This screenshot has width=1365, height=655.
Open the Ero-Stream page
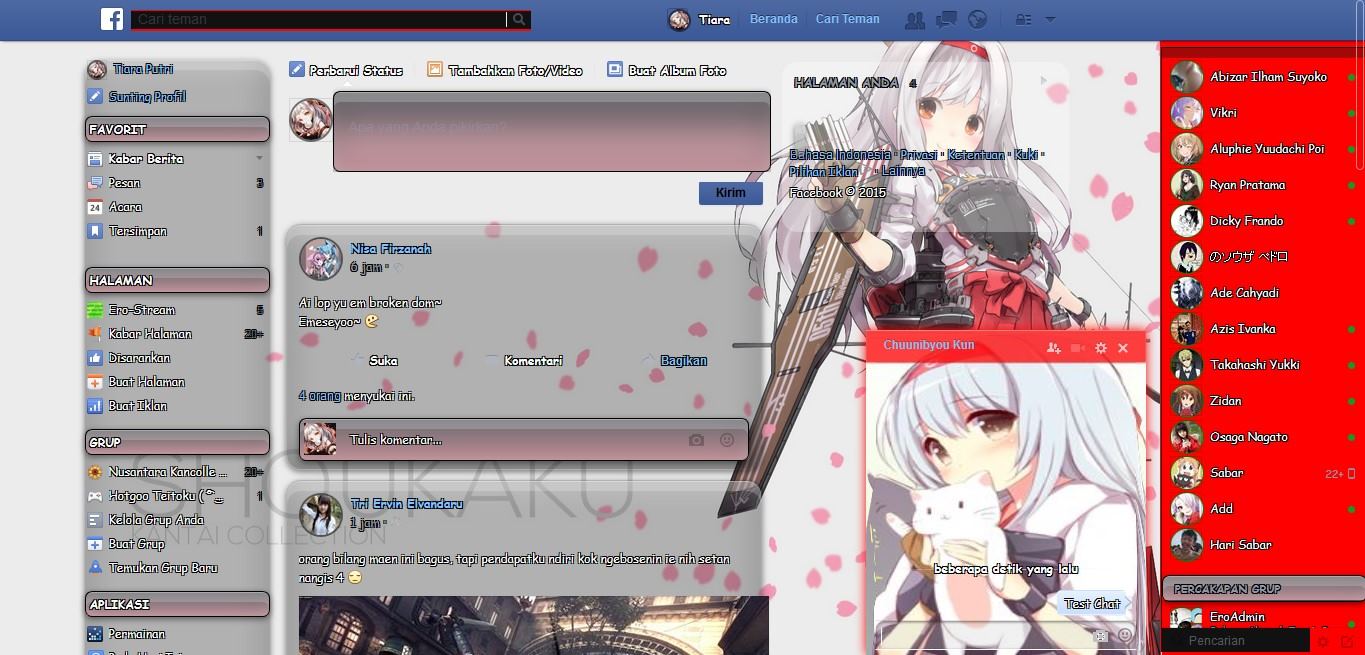pos(141,310)
